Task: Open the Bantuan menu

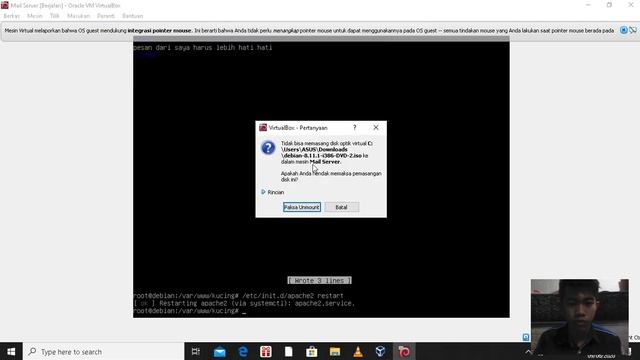Action: [x=132, y=16]
